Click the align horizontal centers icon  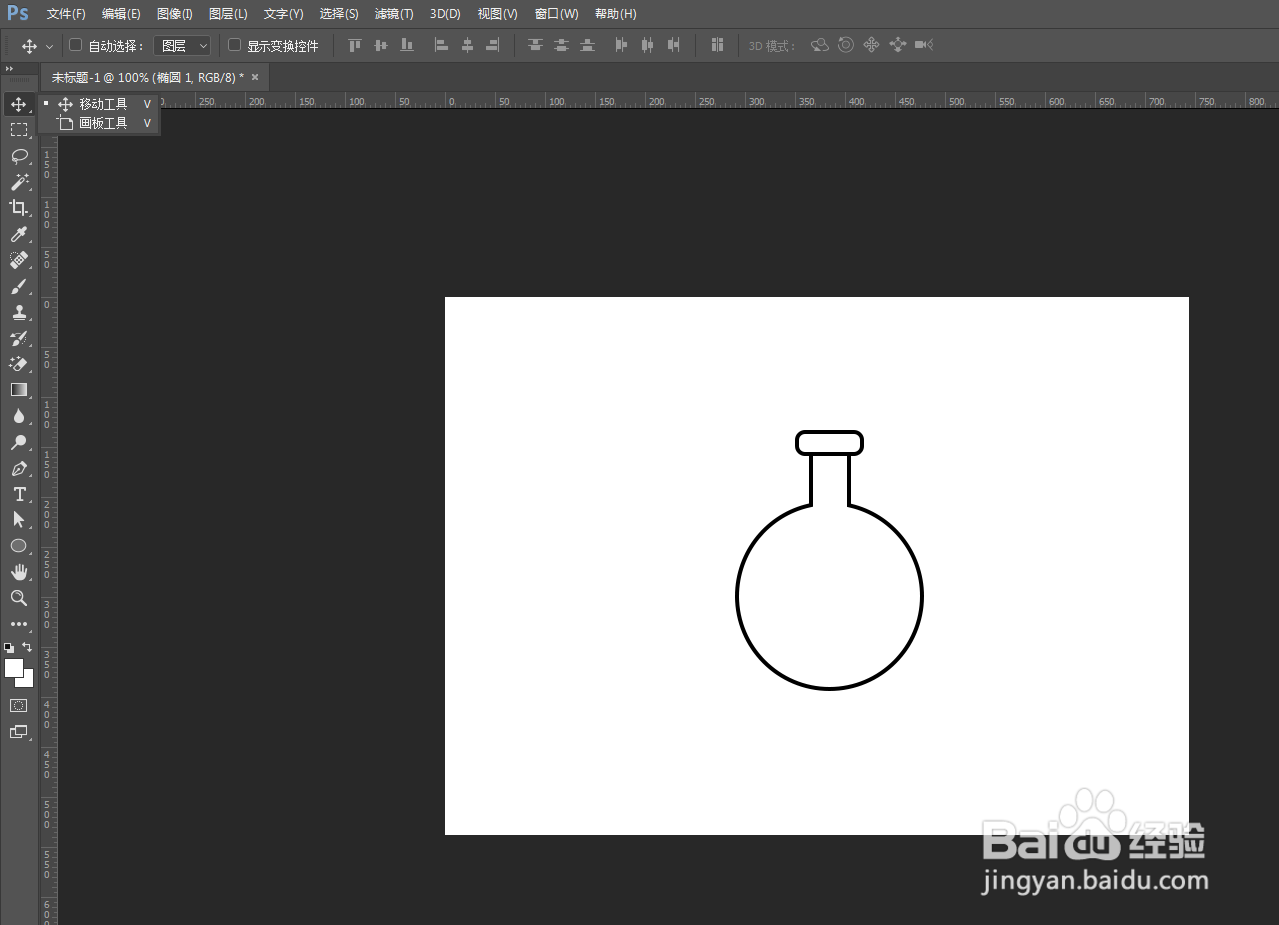pyautogui.click(x=467, y=45)
